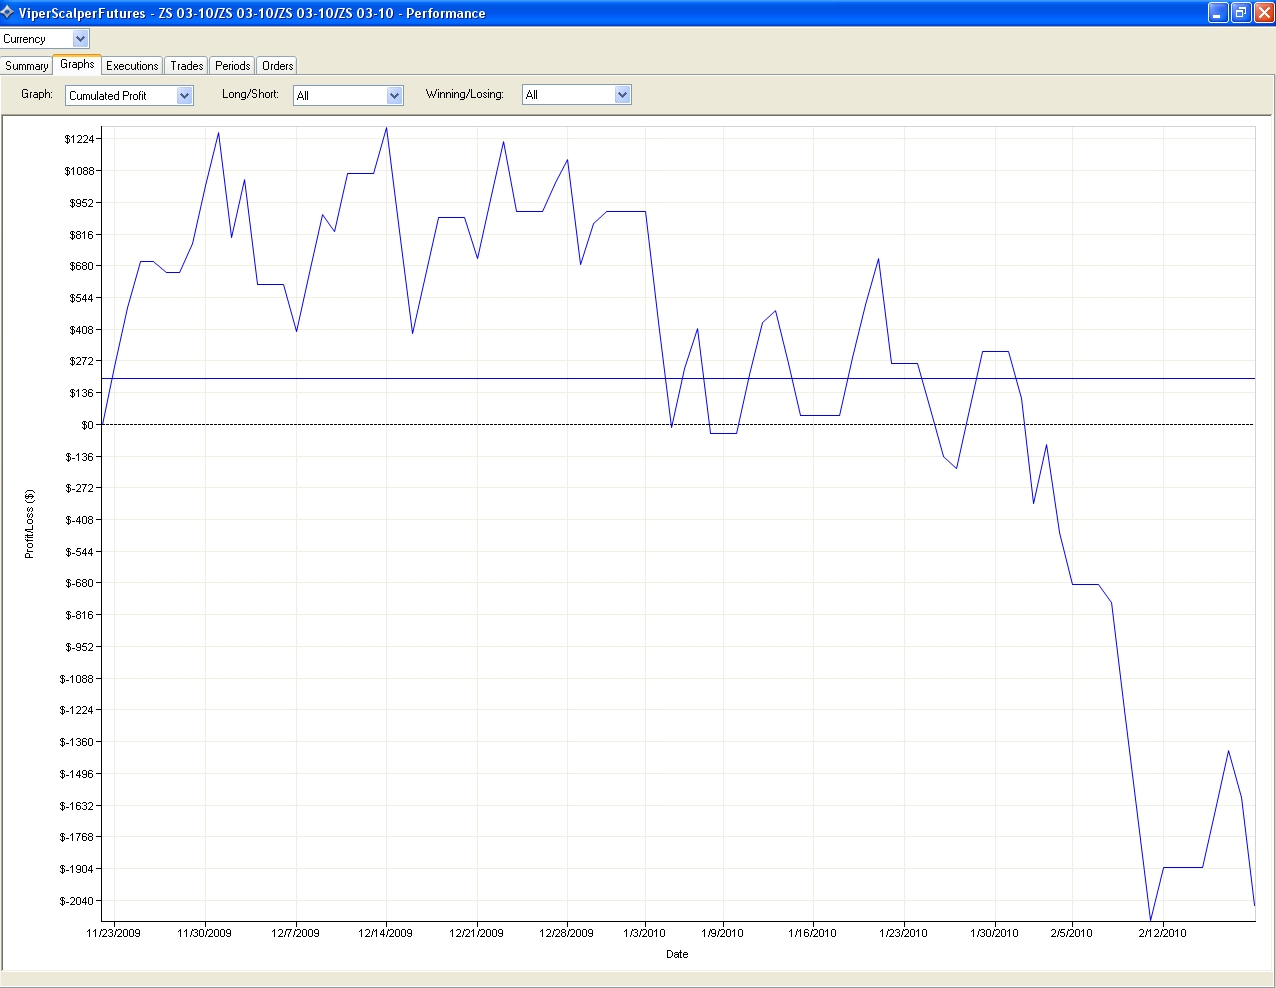Open the Currency dropdown
Image resolution: width=1276 pixels, height=988 pixels.
45,39
